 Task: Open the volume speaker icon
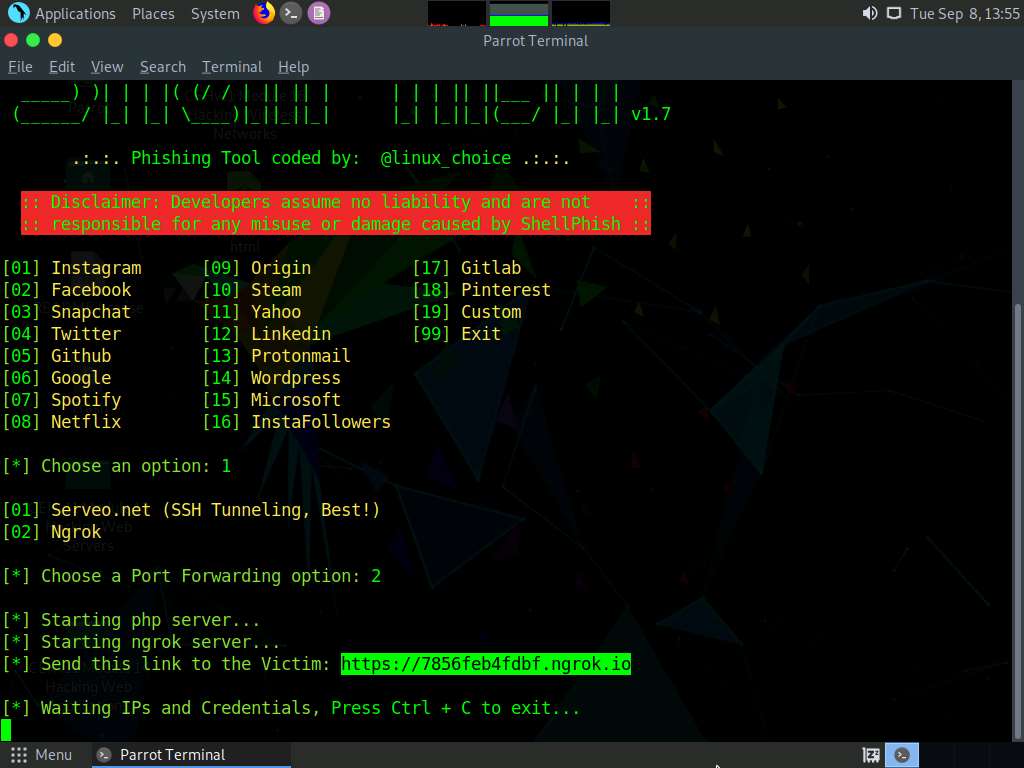click(869, 13)
